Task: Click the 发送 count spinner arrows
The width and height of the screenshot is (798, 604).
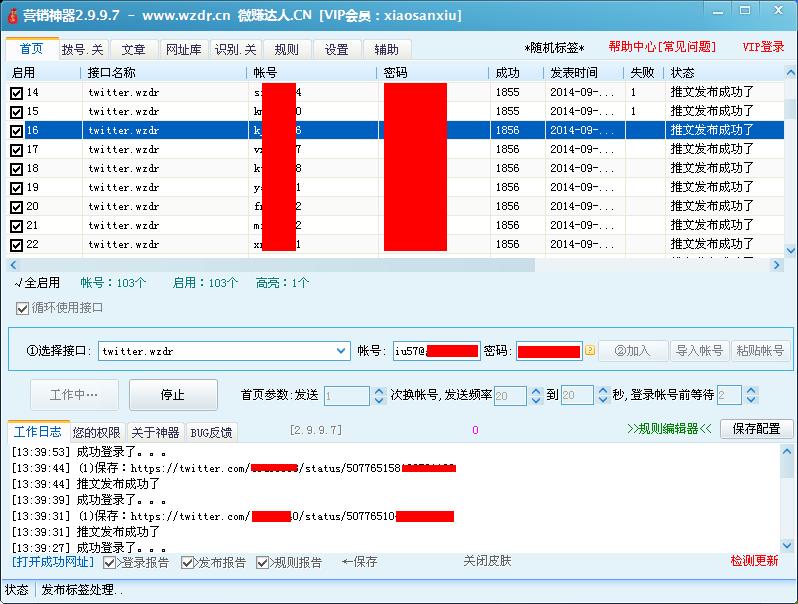Action: pos(379,396)
